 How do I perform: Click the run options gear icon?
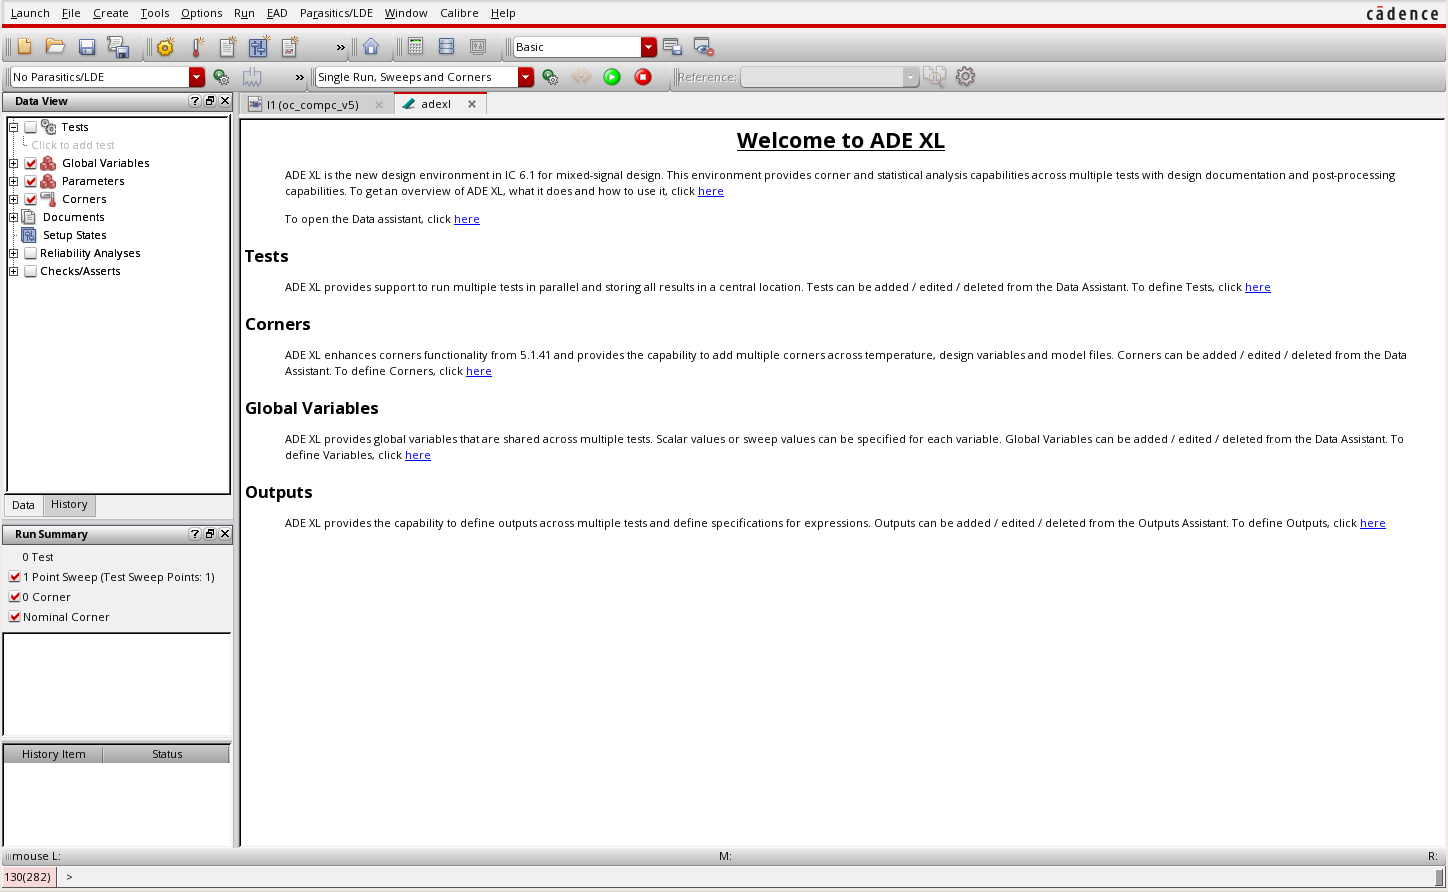pos(550,77)
